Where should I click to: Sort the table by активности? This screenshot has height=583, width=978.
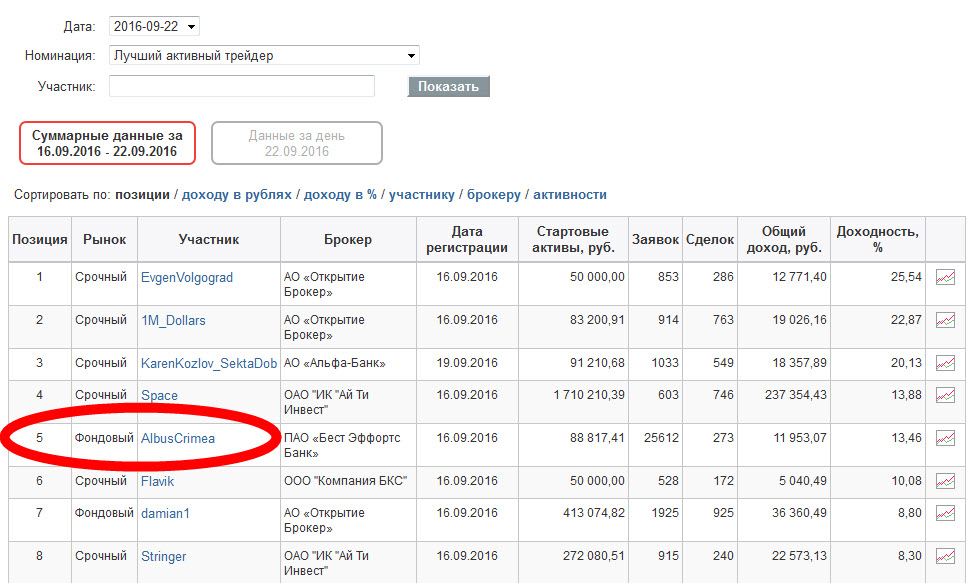pyautogui.click(x=569, y=195)
